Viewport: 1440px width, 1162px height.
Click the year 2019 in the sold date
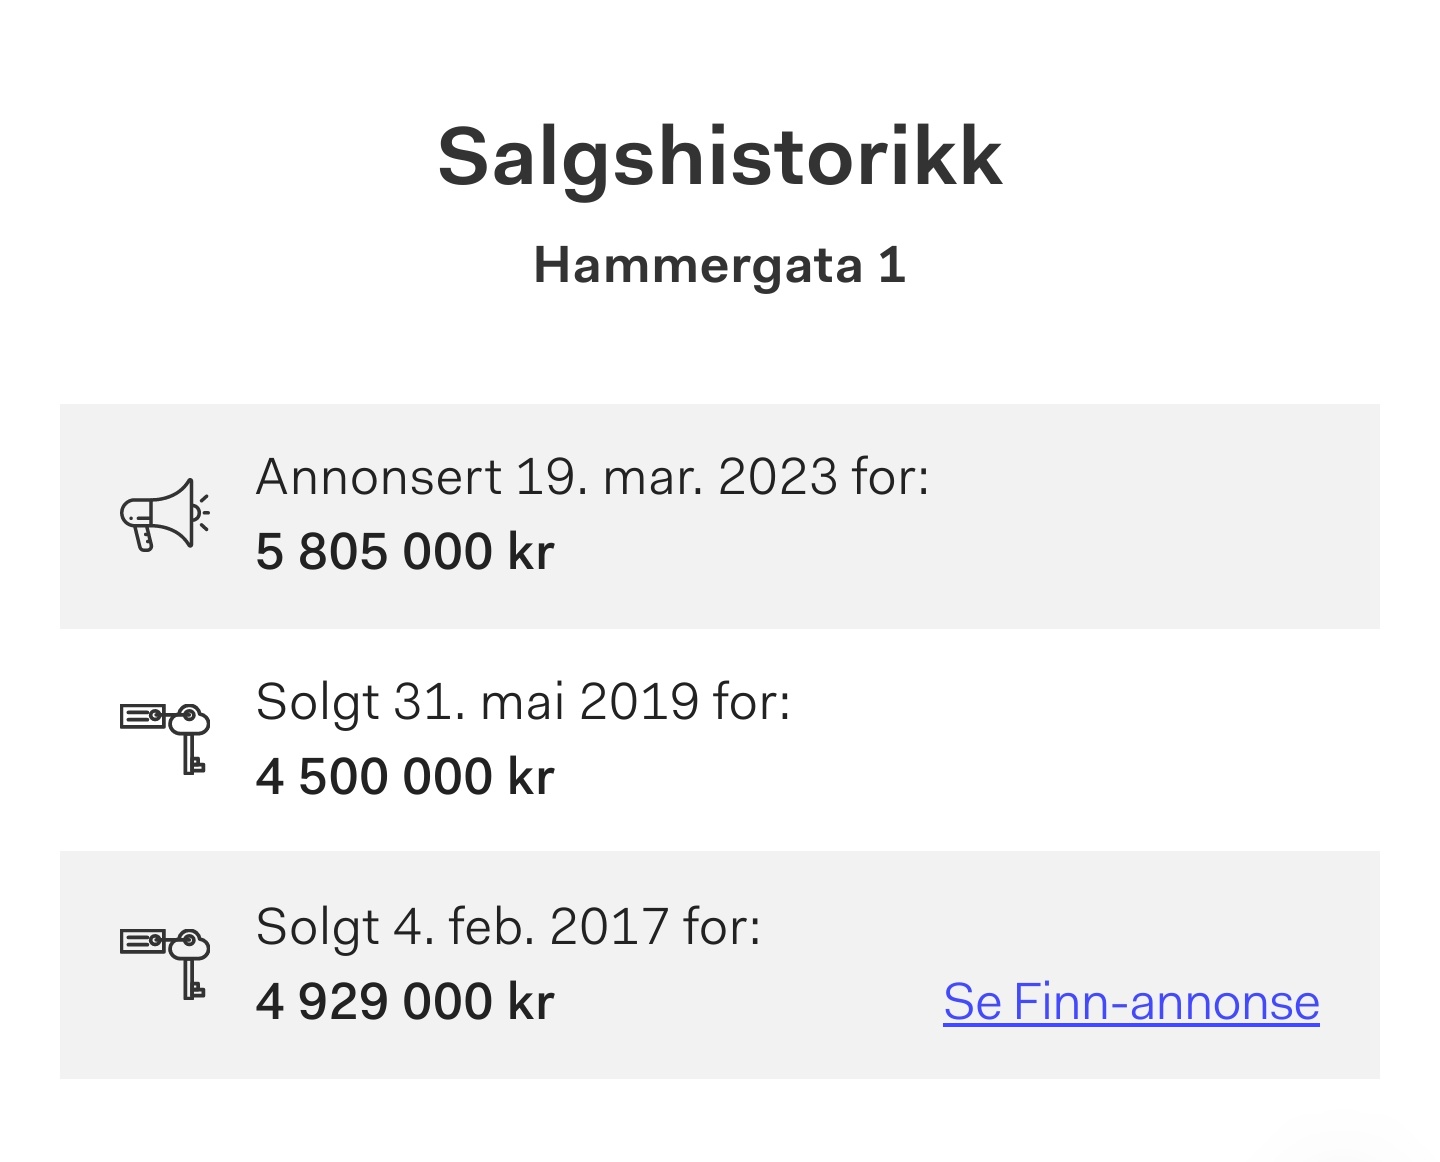[638, 702]
